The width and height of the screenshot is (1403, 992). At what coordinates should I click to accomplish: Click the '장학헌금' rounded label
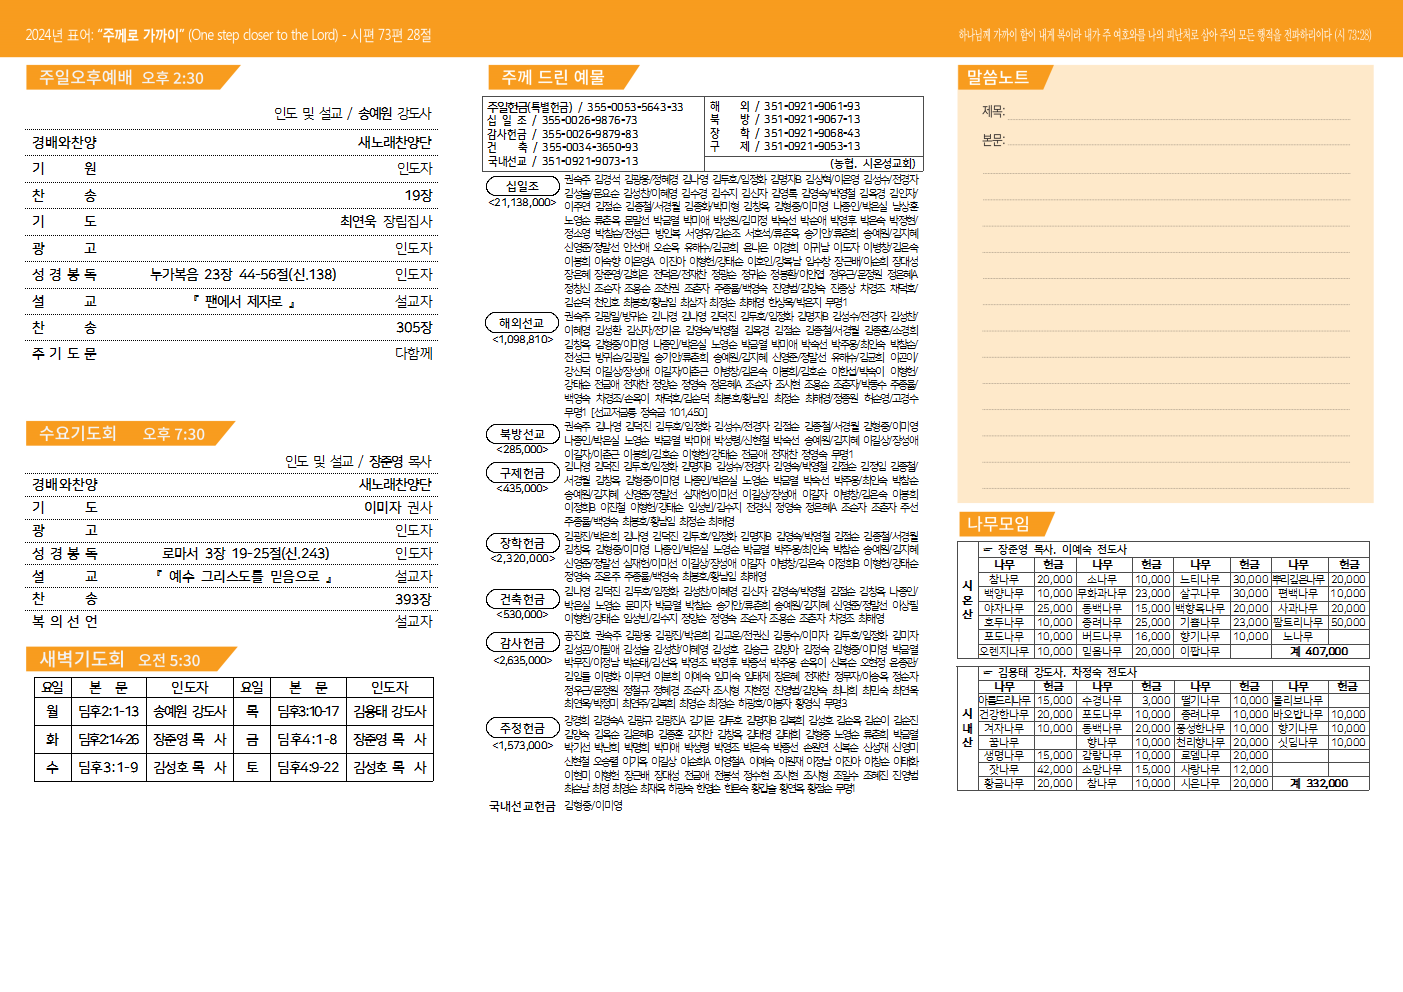(522, 543)
